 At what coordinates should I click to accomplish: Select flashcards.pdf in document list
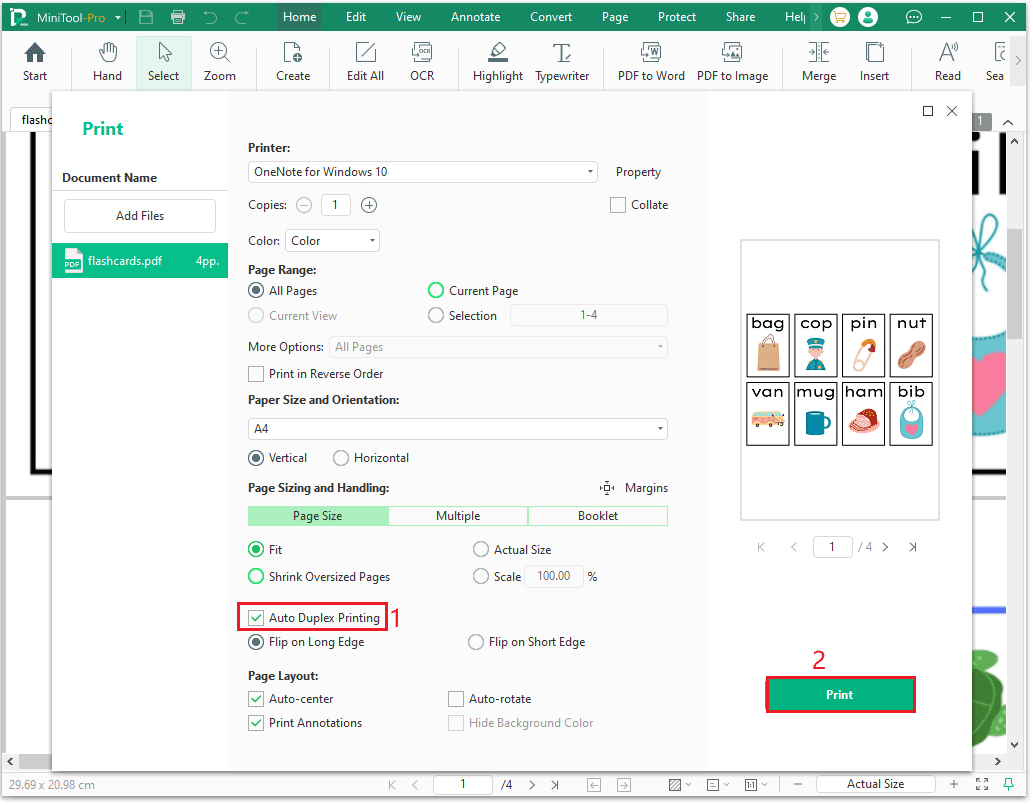coord(140,262)
